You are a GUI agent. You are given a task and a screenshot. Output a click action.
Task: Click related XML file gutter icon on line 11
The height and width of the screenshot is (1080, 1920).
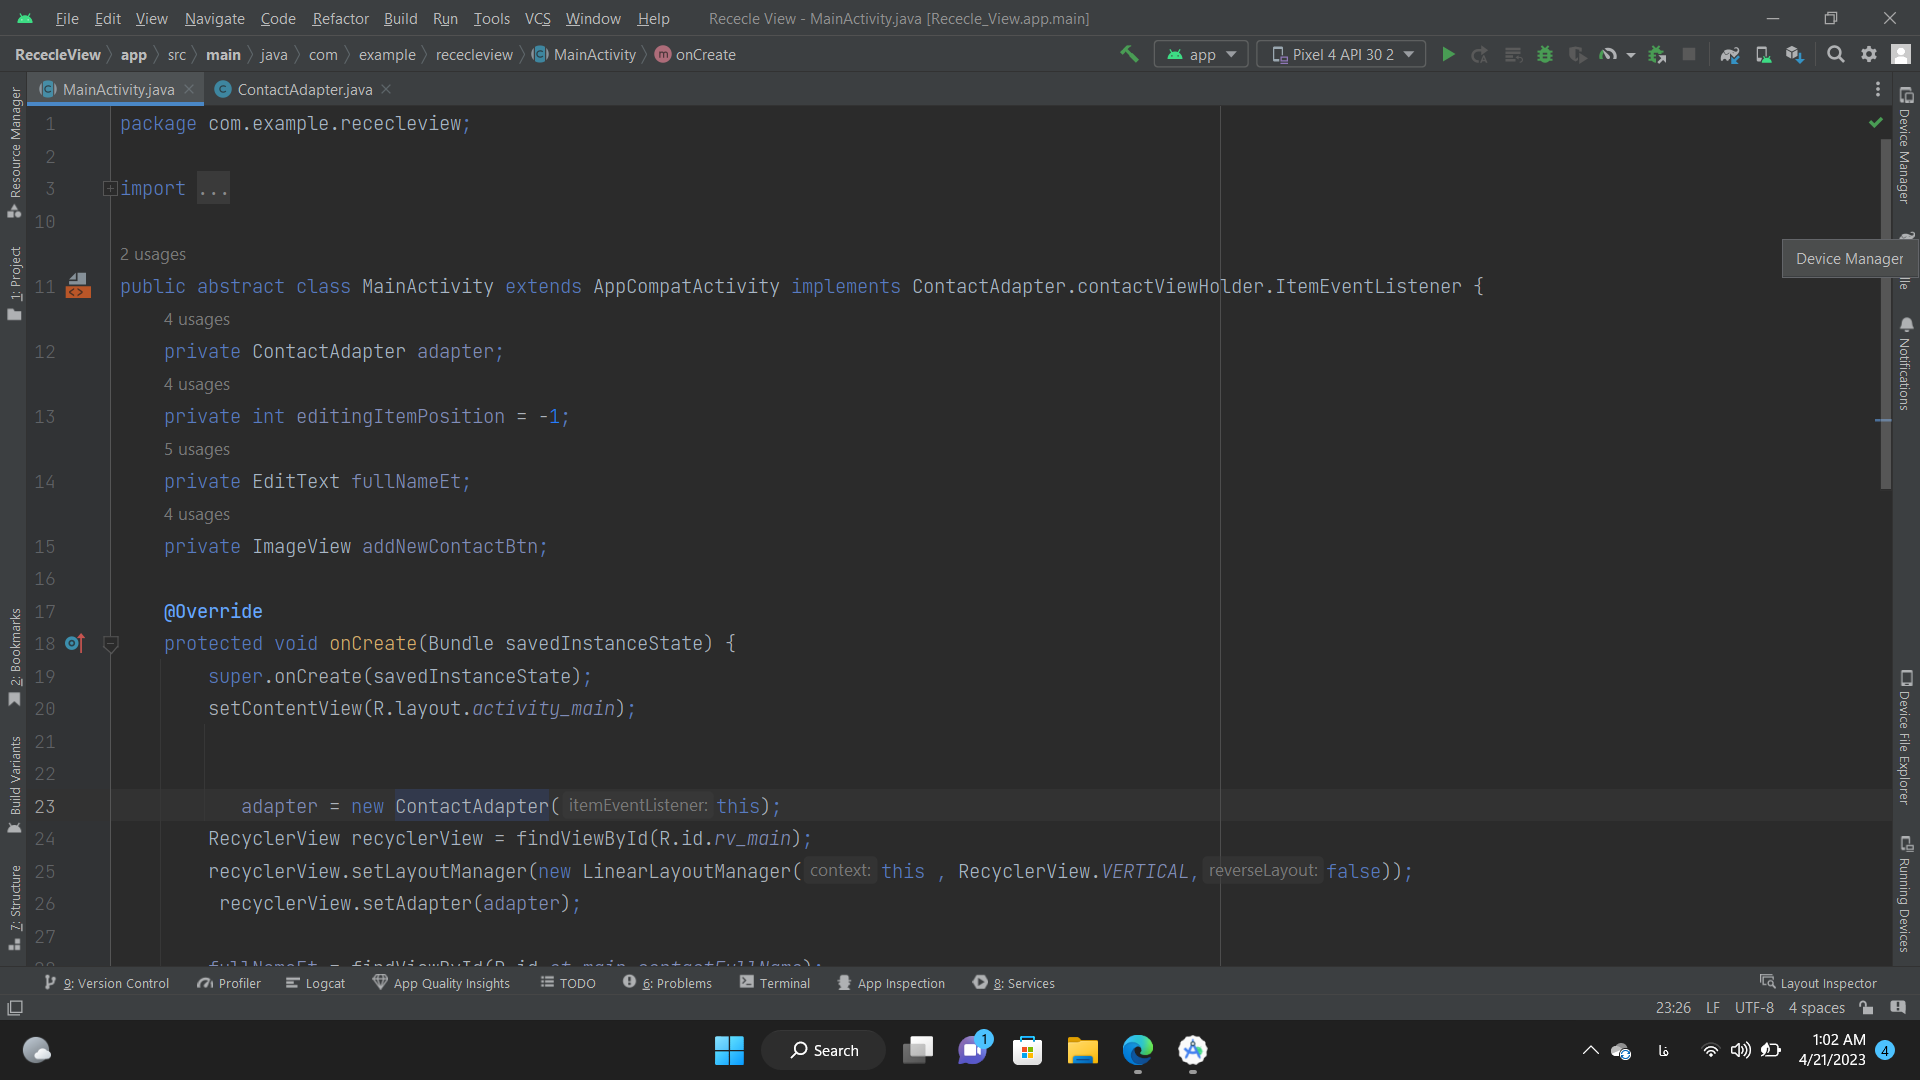[x=78, y=286]
